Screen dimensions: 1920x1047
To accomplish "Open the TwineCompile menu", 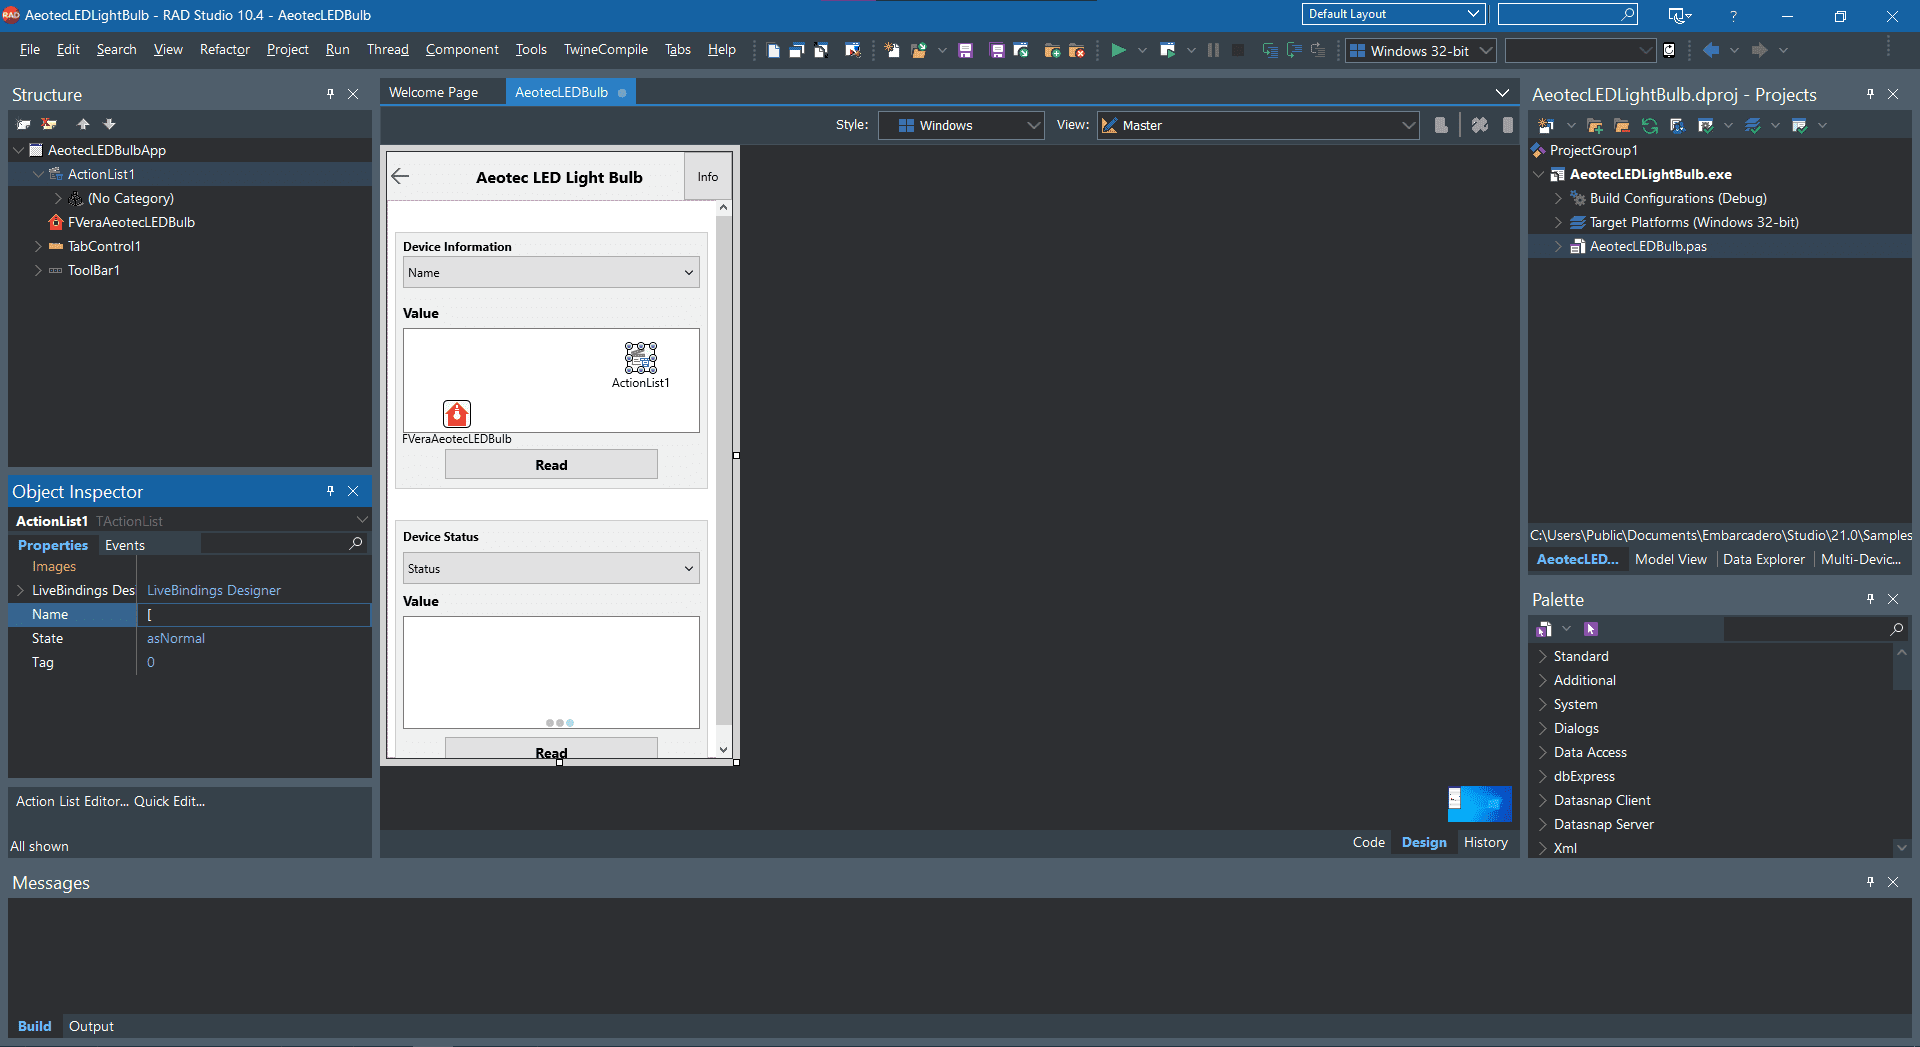I will 606,50.
